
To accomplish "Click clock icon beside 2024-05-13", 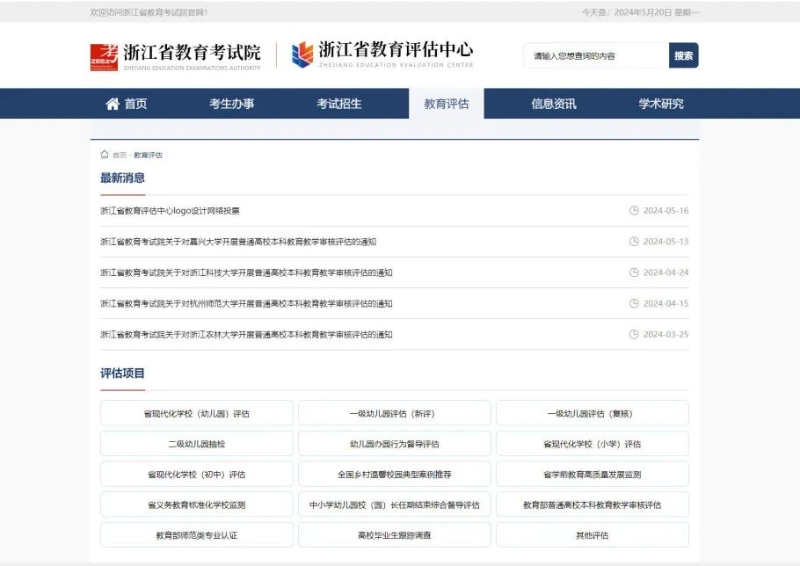I will (x=634, y=242).
